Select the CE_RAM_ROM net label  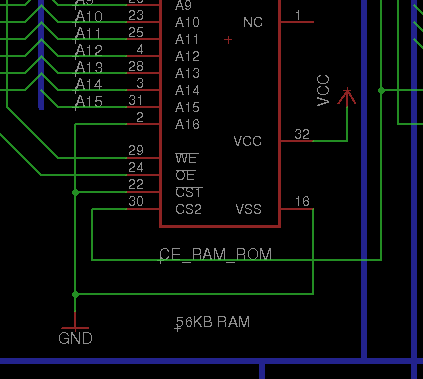click(x=216, y=254)
